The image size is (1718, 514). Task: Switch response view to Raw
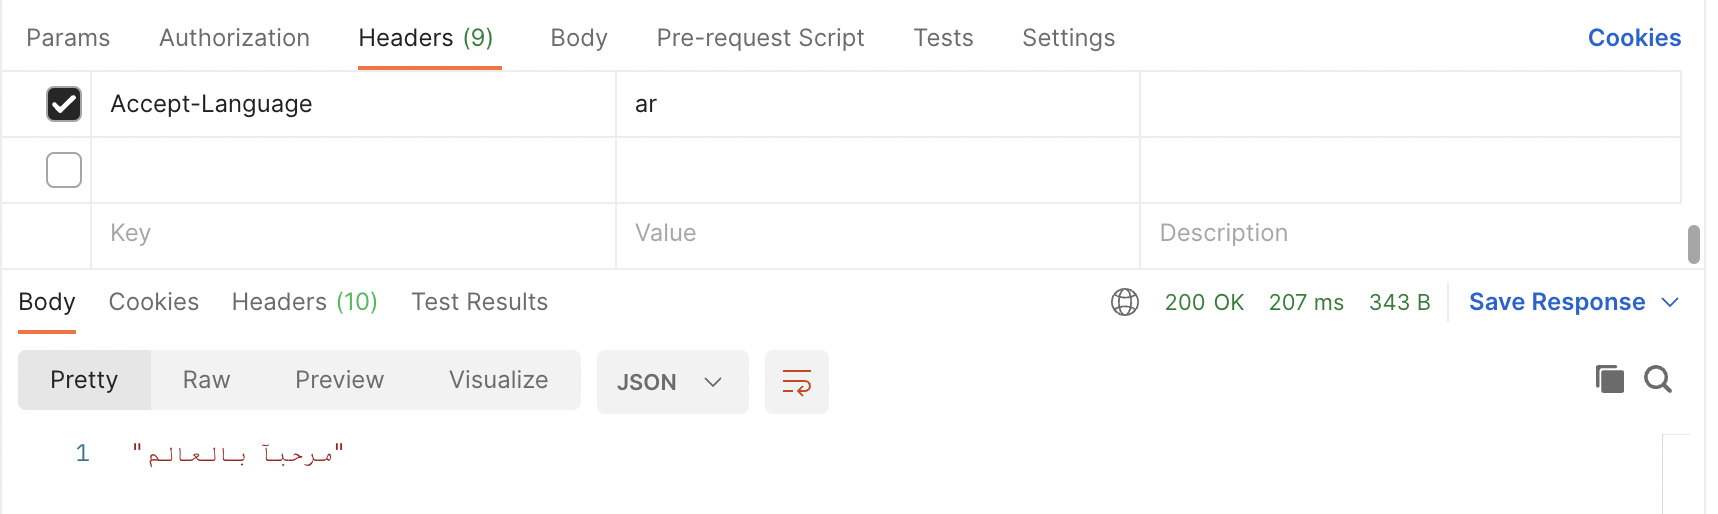(206, 380)
